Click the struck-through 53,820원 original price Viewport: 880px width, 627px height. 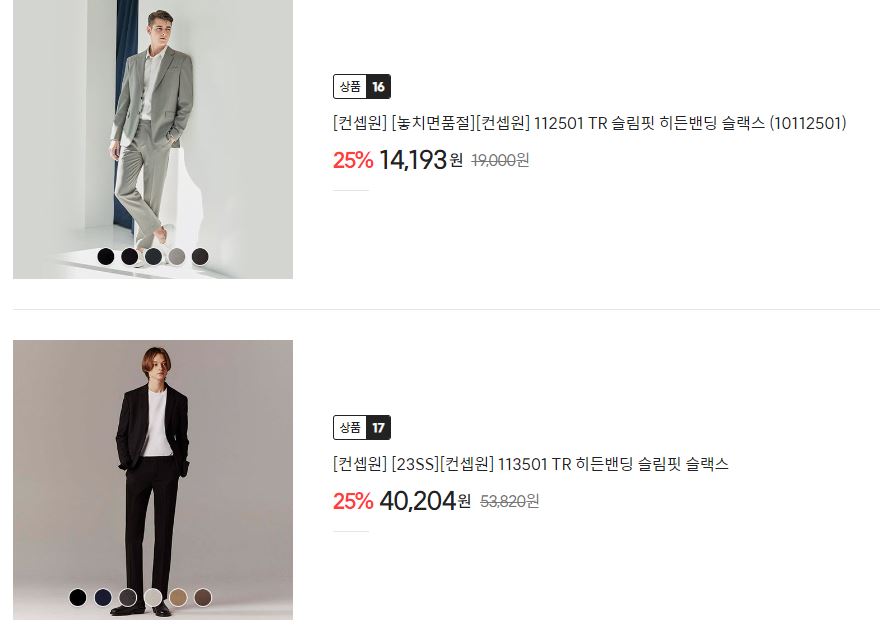pos(510,501)
